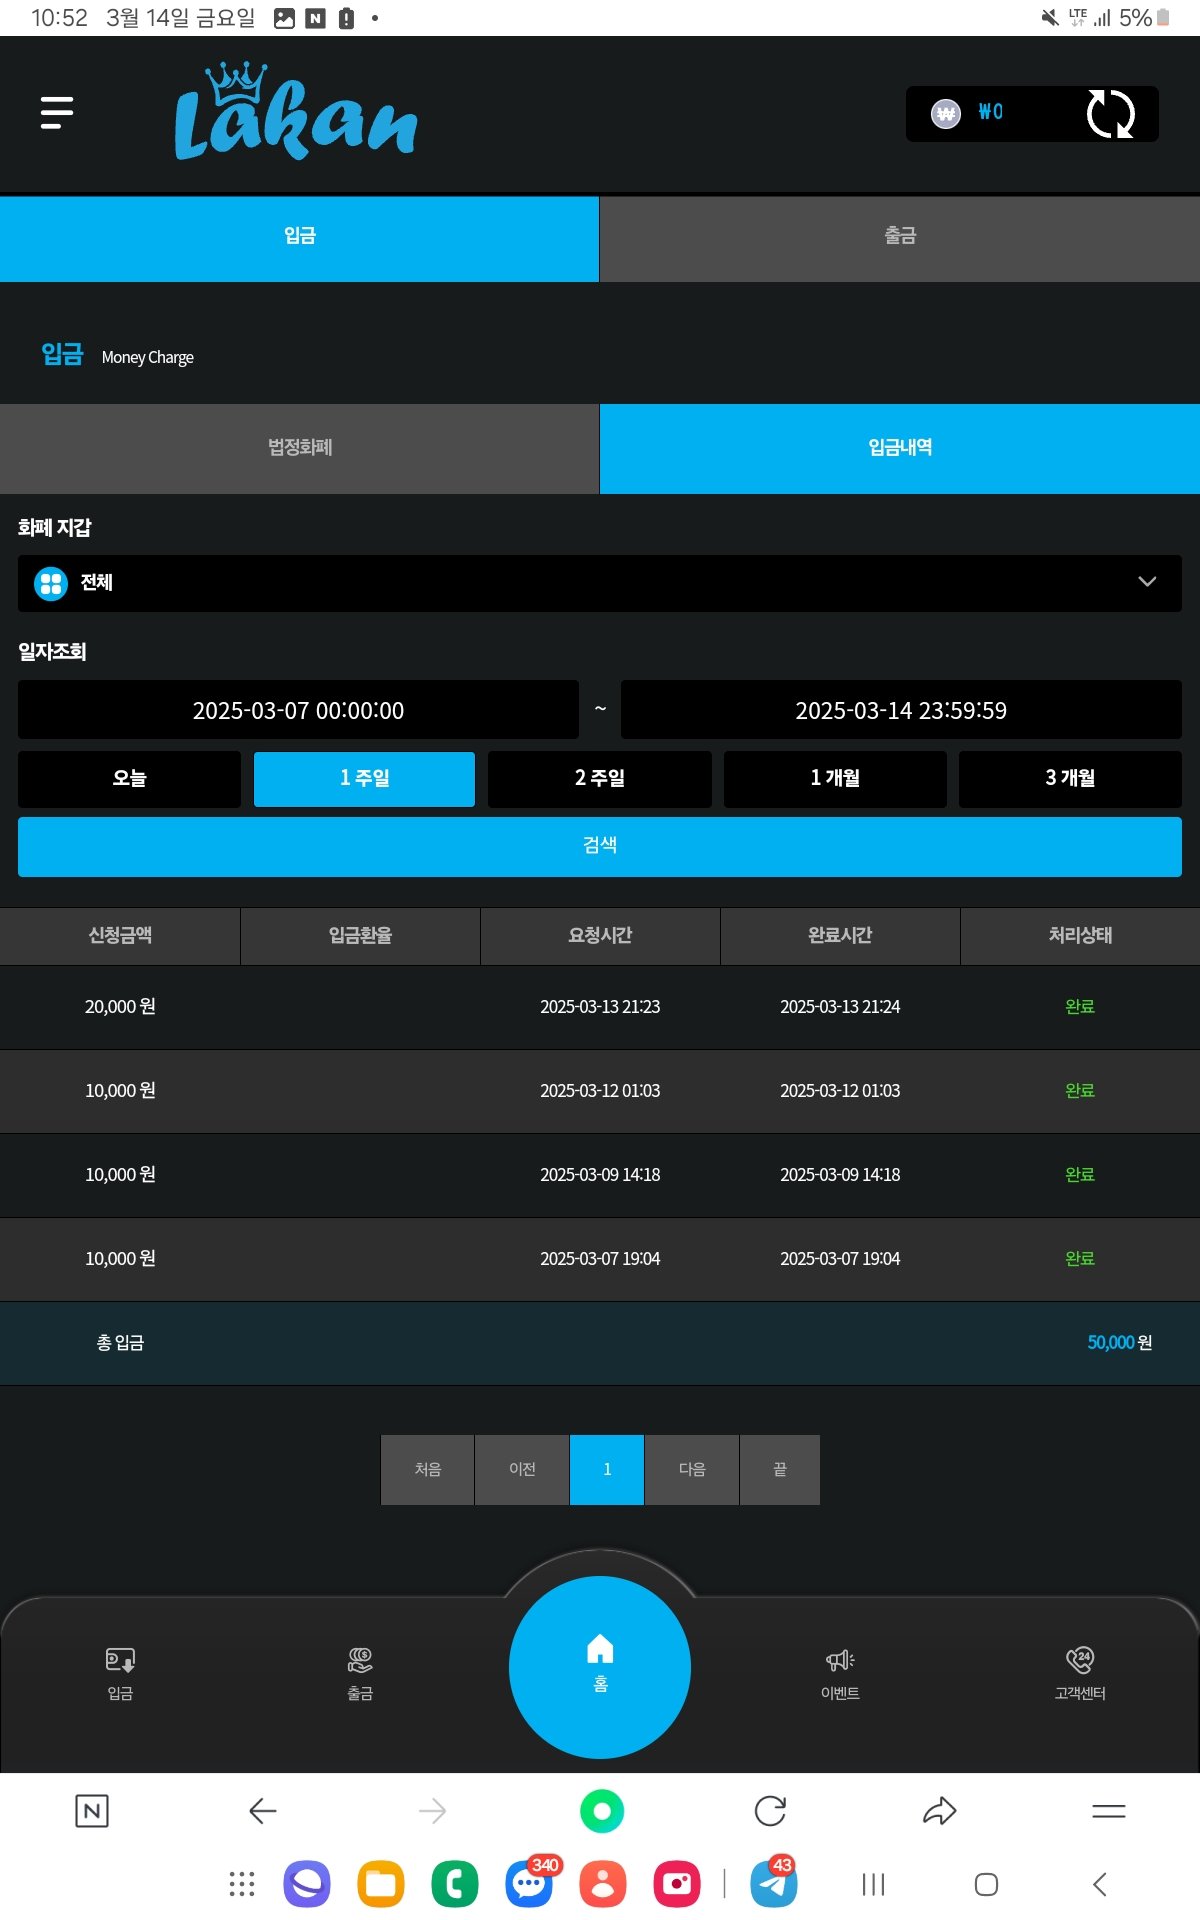Open the hamburger side menu

[x=57, y=113]
